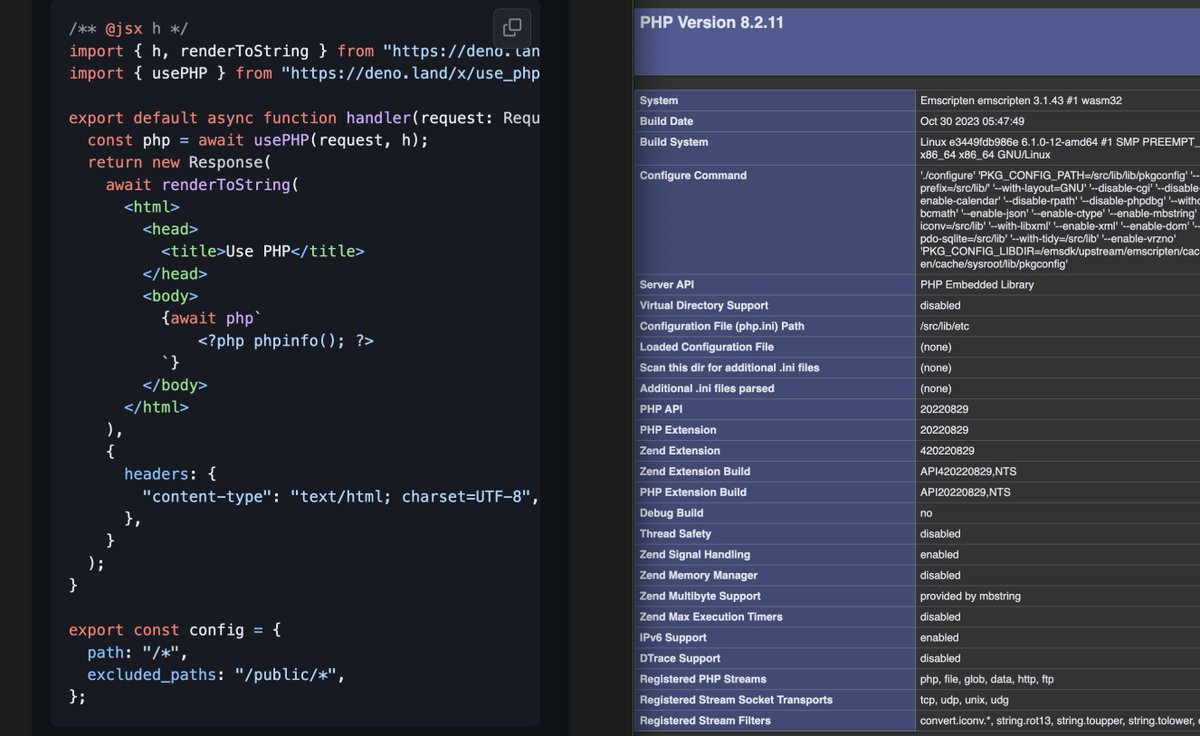
Task: Click the 'path: "/*",' code line
Action: coord(138,652)
